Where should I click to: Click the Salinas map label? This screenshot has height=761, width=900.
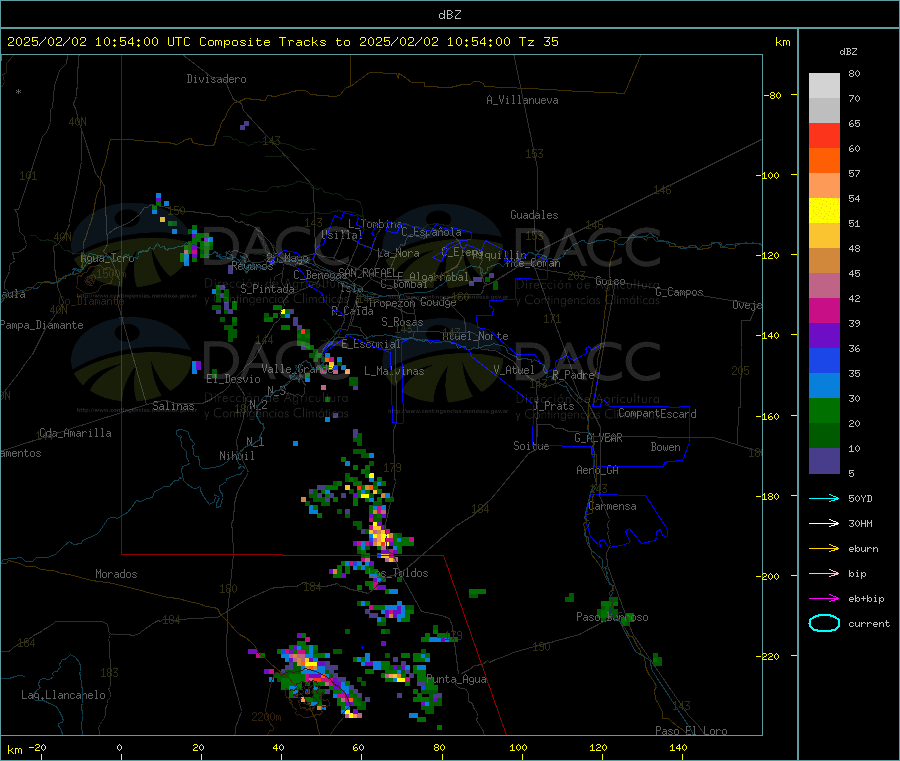click(x=173, y=406)
